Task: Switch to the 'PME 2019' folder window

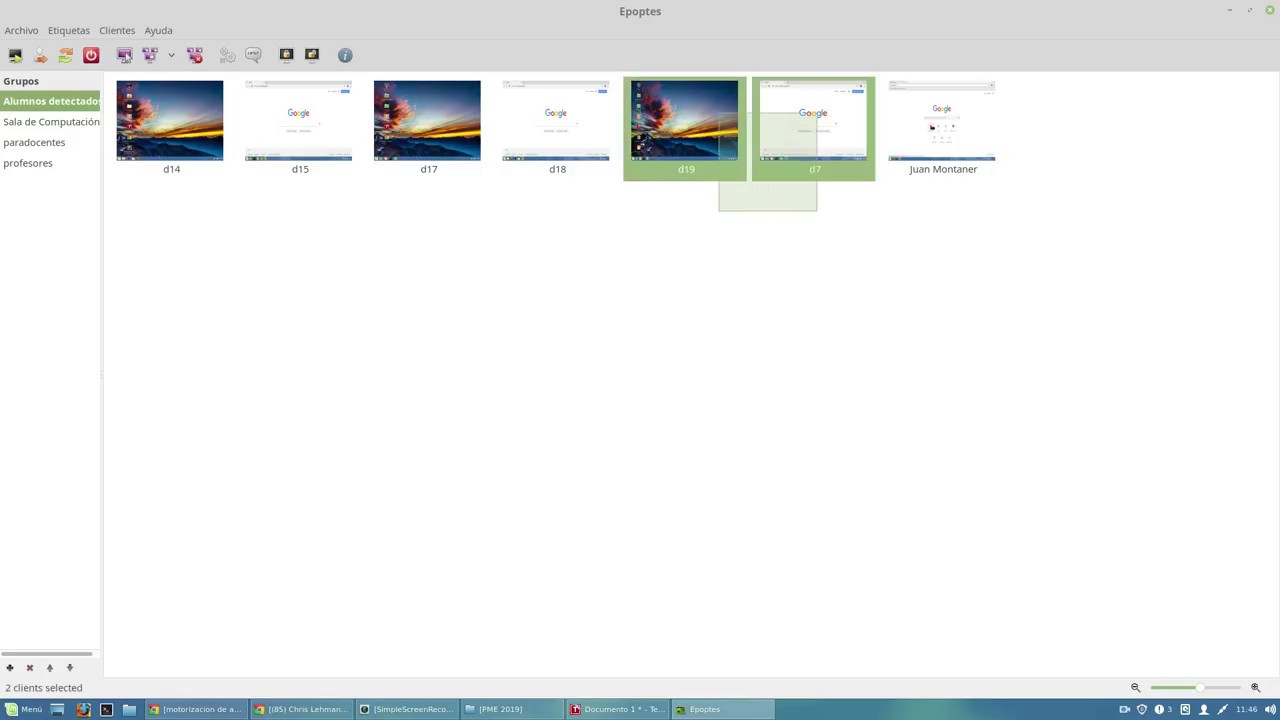Action: (x=512, y=709)
